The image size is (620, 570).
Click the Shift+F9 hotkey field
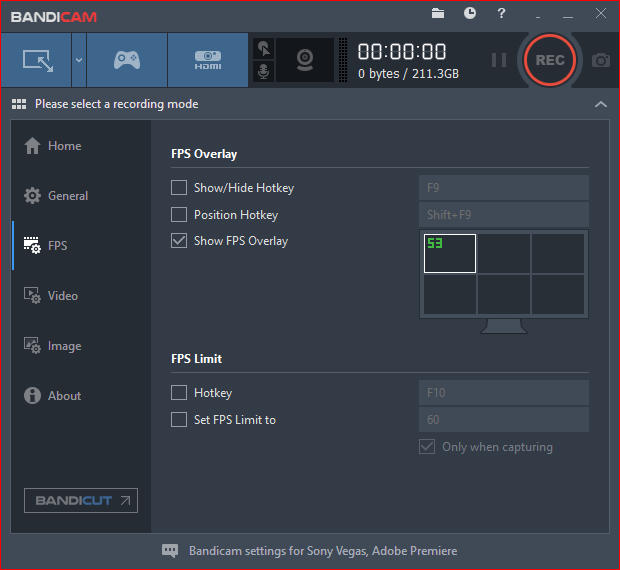pos(504,215)
